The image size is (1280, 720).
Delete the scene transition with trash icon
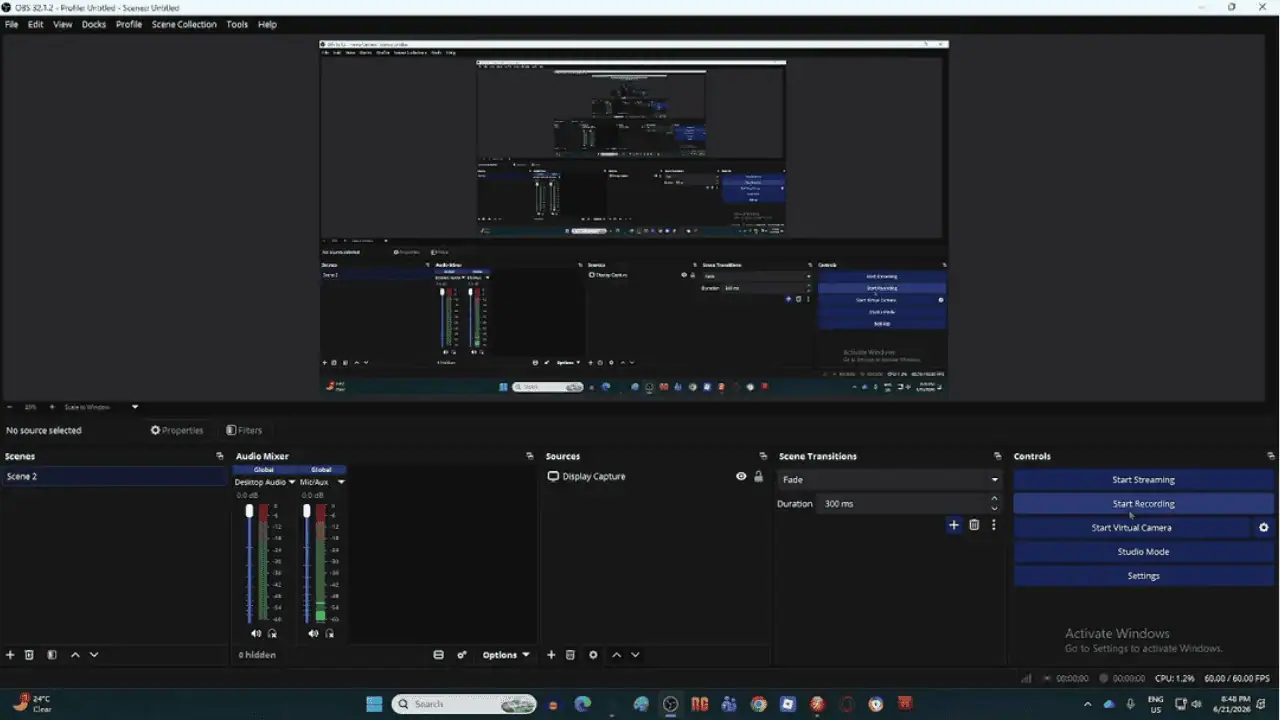(974, 525)
